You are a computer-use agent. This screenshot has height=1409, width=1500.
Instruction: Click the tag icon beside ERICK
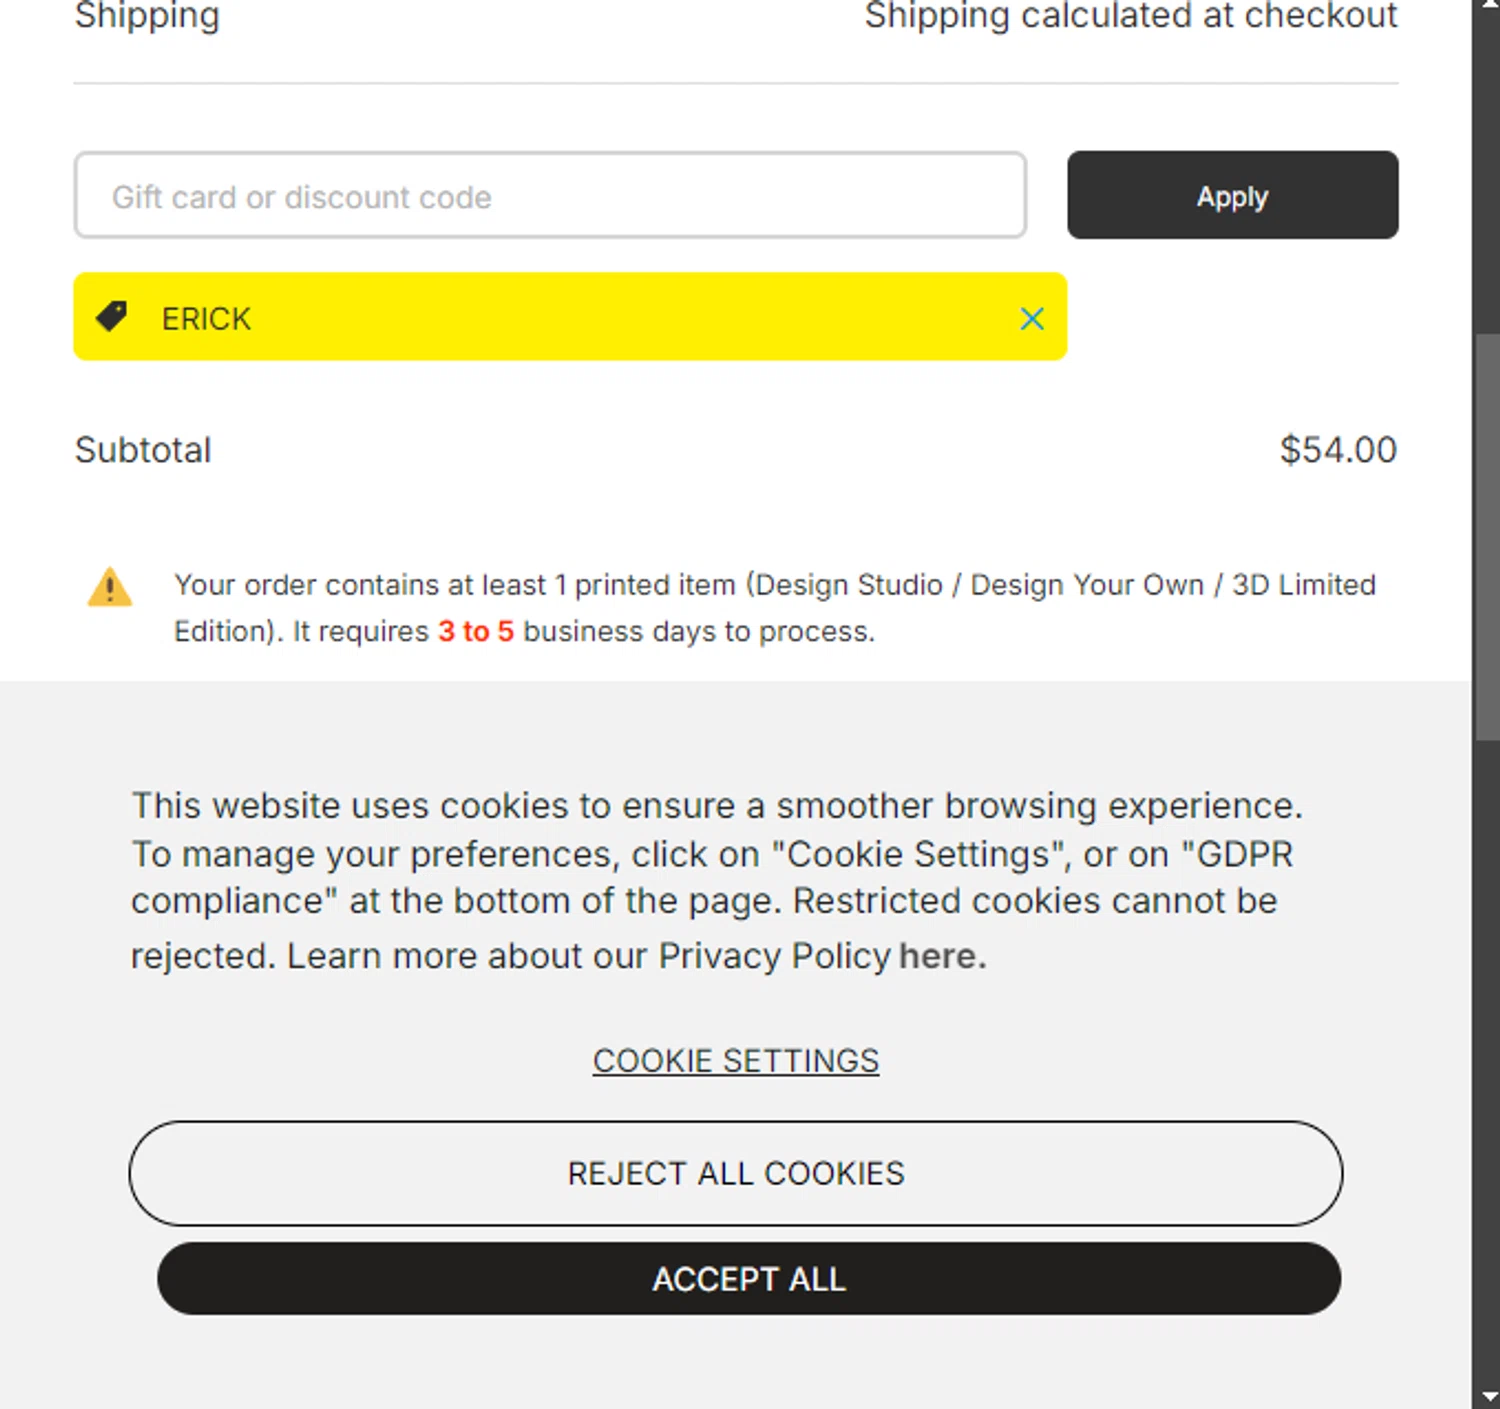(111, 317)
